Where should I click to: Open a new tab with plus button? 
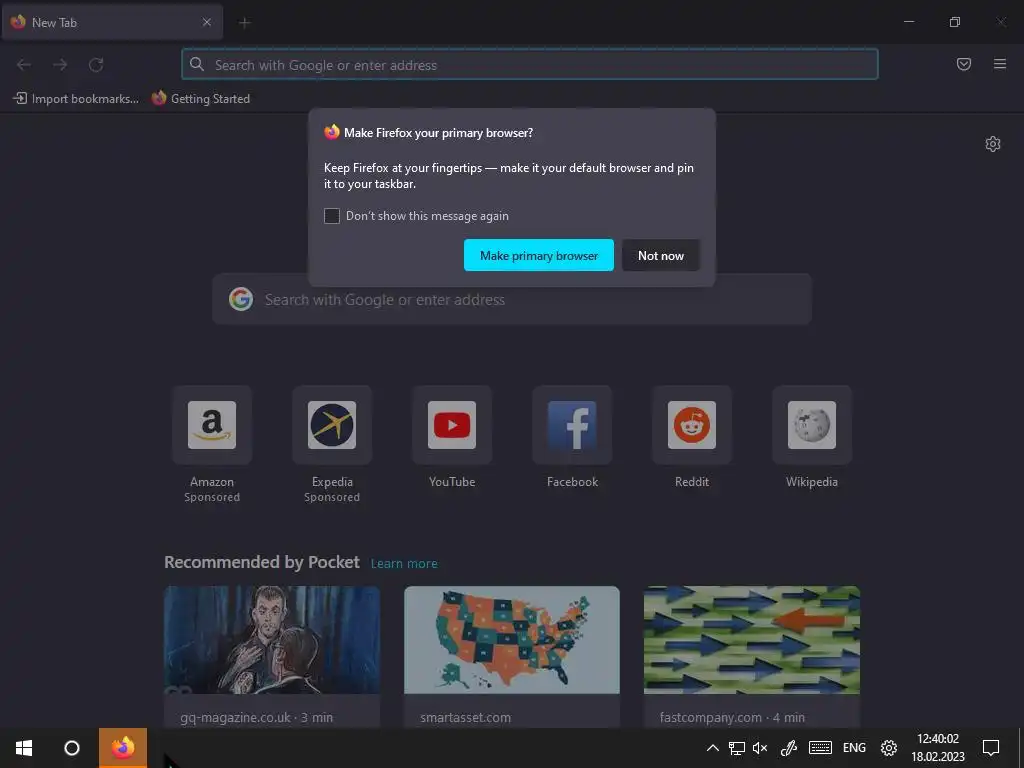point(245,23)
